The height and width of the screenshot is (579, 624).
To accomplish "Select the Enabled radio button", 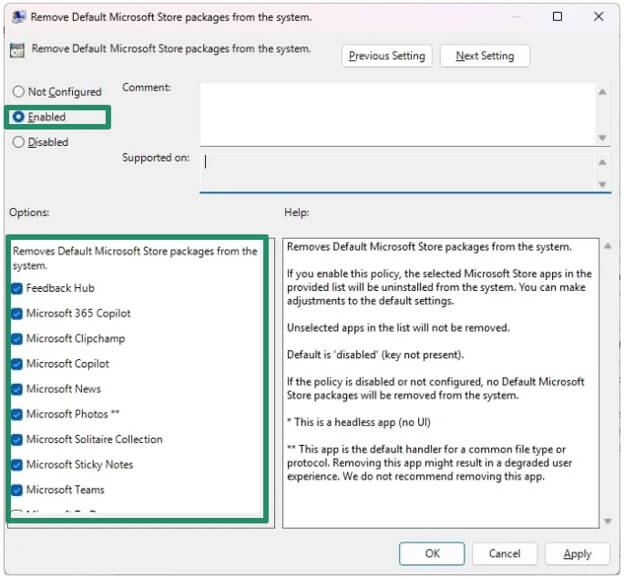I will pos(18,117).
